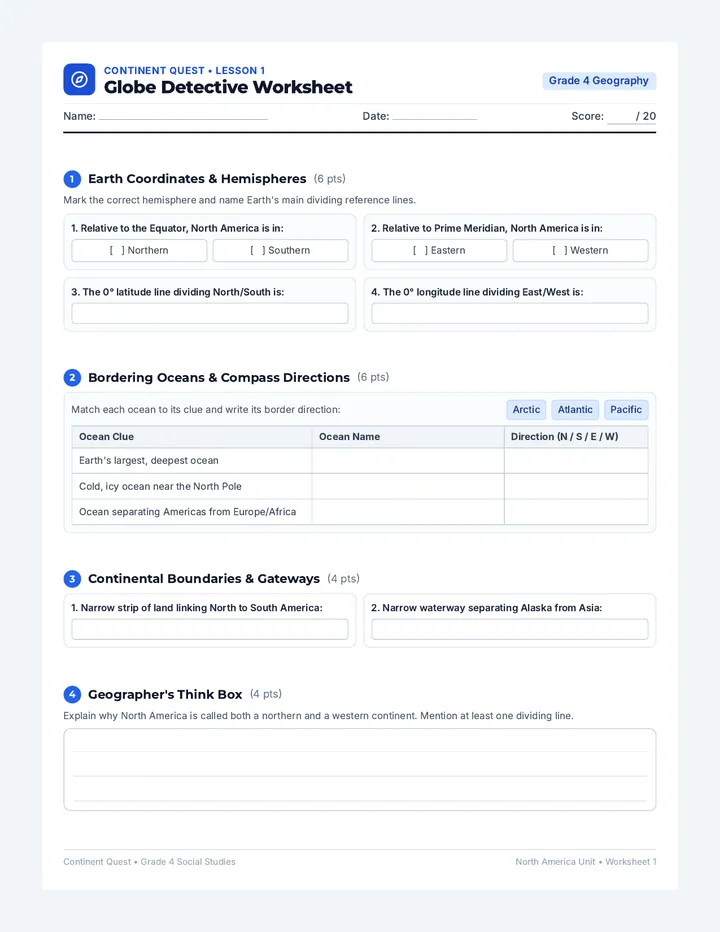The image size is (720, 932).
Task: Check the Northern hemisphere option
Action: point(139,250)
